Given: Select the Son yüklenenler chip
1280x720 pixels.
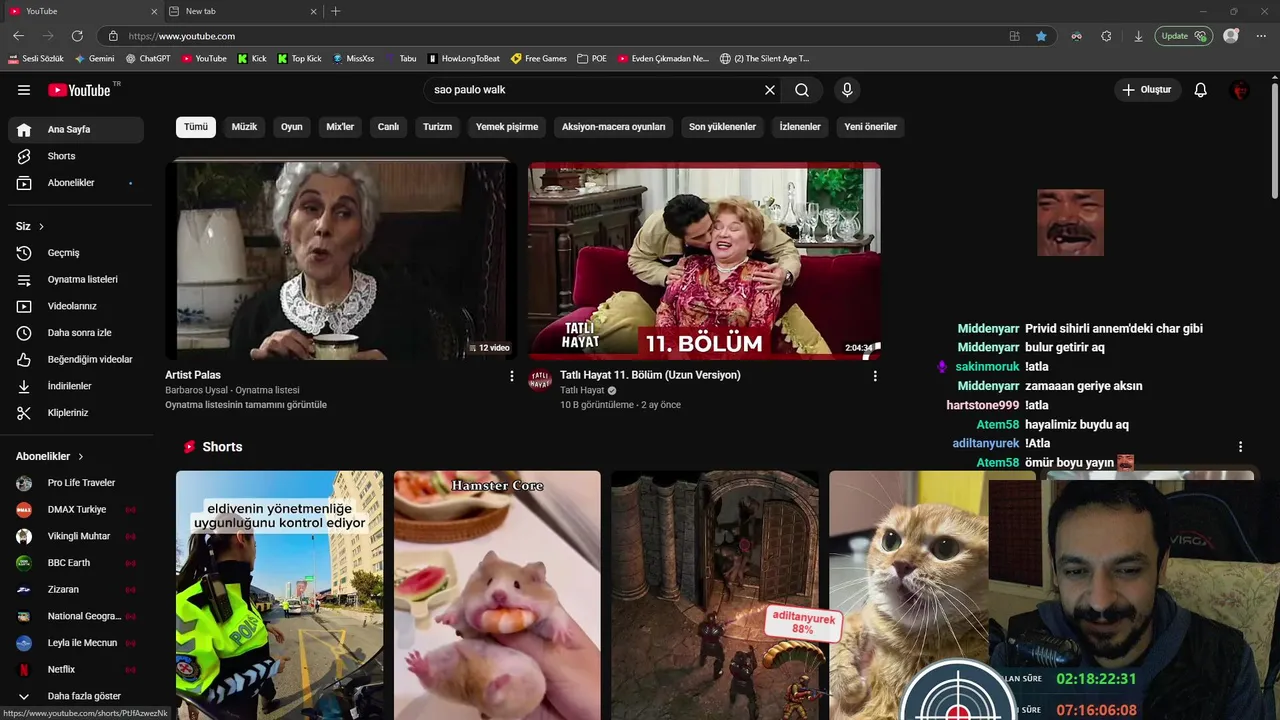Looking at the screenshot, I should [x=722, y=127].
